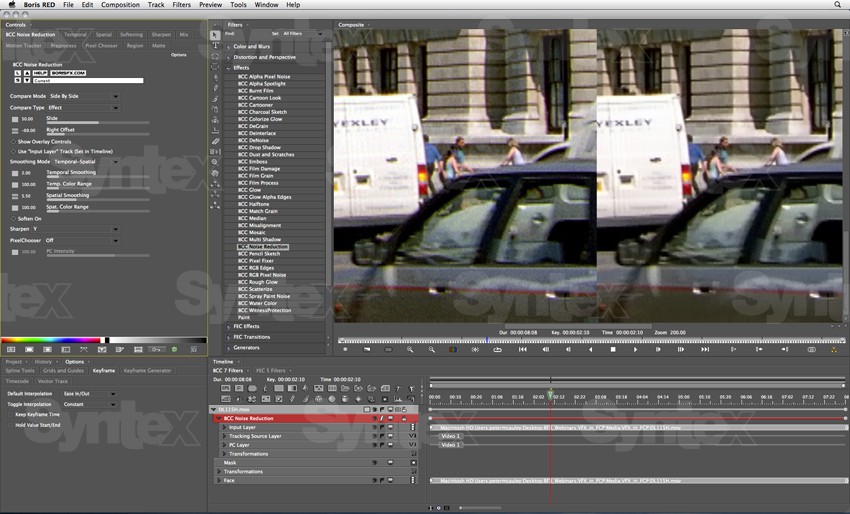Image resolution: width=850 pixels, height=514 pixels.
Task: Click the Stop playback button
Action: tap(613, 350)
